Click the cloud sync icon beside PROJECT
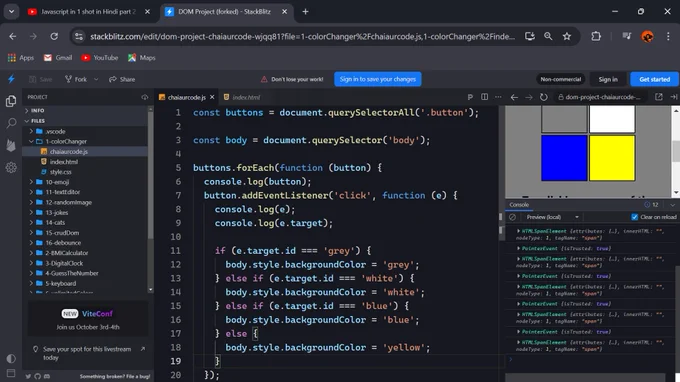The width and height of the screenshot is (680, 382). tap(145, 97)
